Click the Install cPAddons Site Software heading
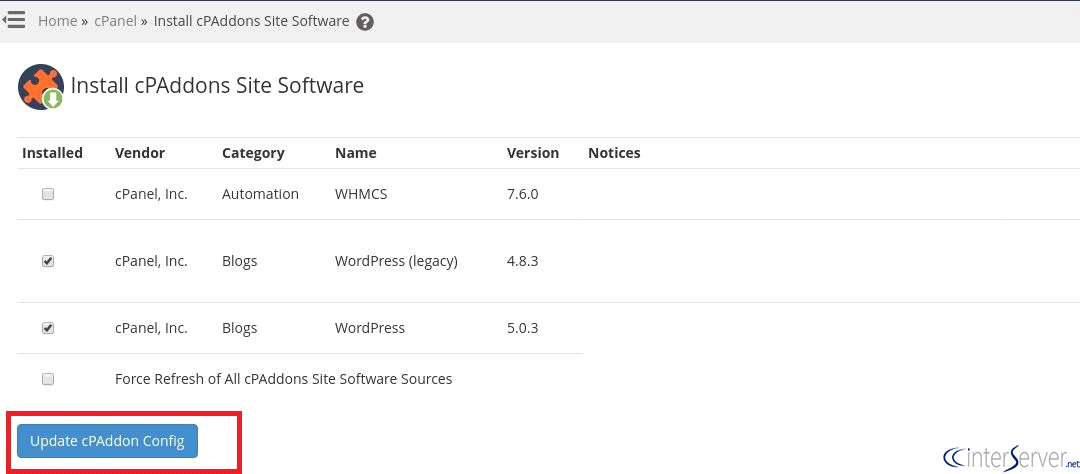Image resolution: width=1080 pixels, height=474 pixels. 217,85
